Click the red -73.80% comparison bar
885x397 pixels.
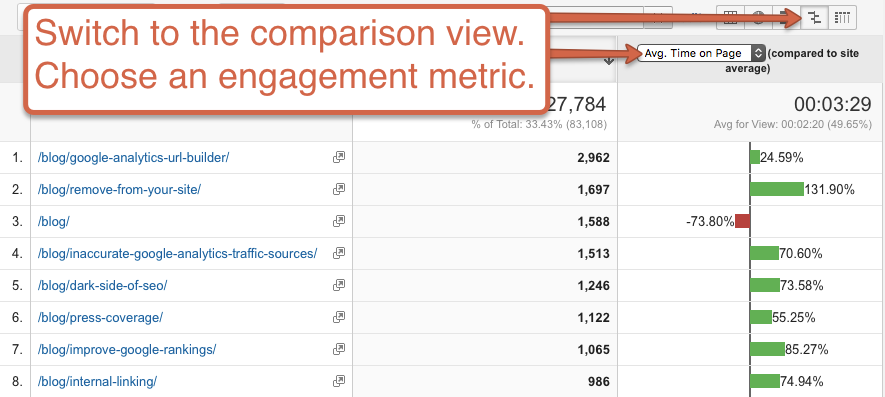(742, 221)
